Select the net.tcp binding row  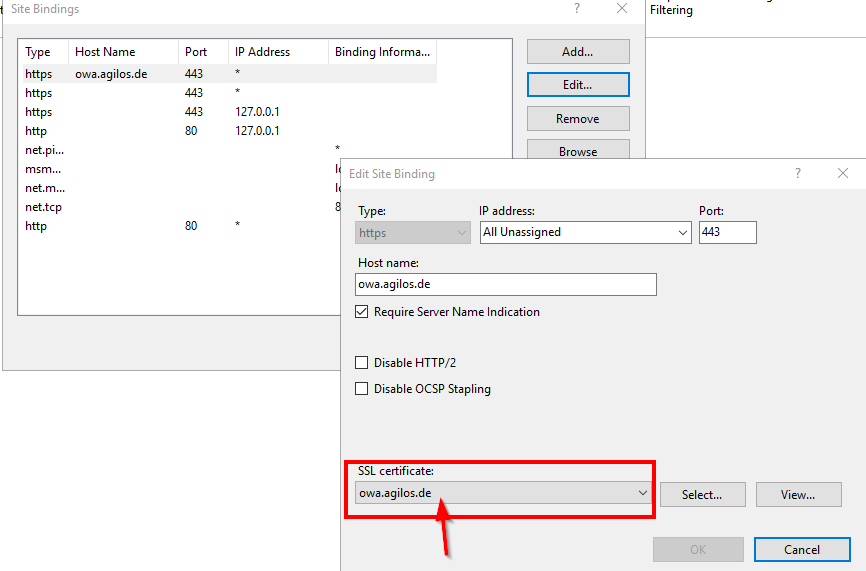pos(179,207)
